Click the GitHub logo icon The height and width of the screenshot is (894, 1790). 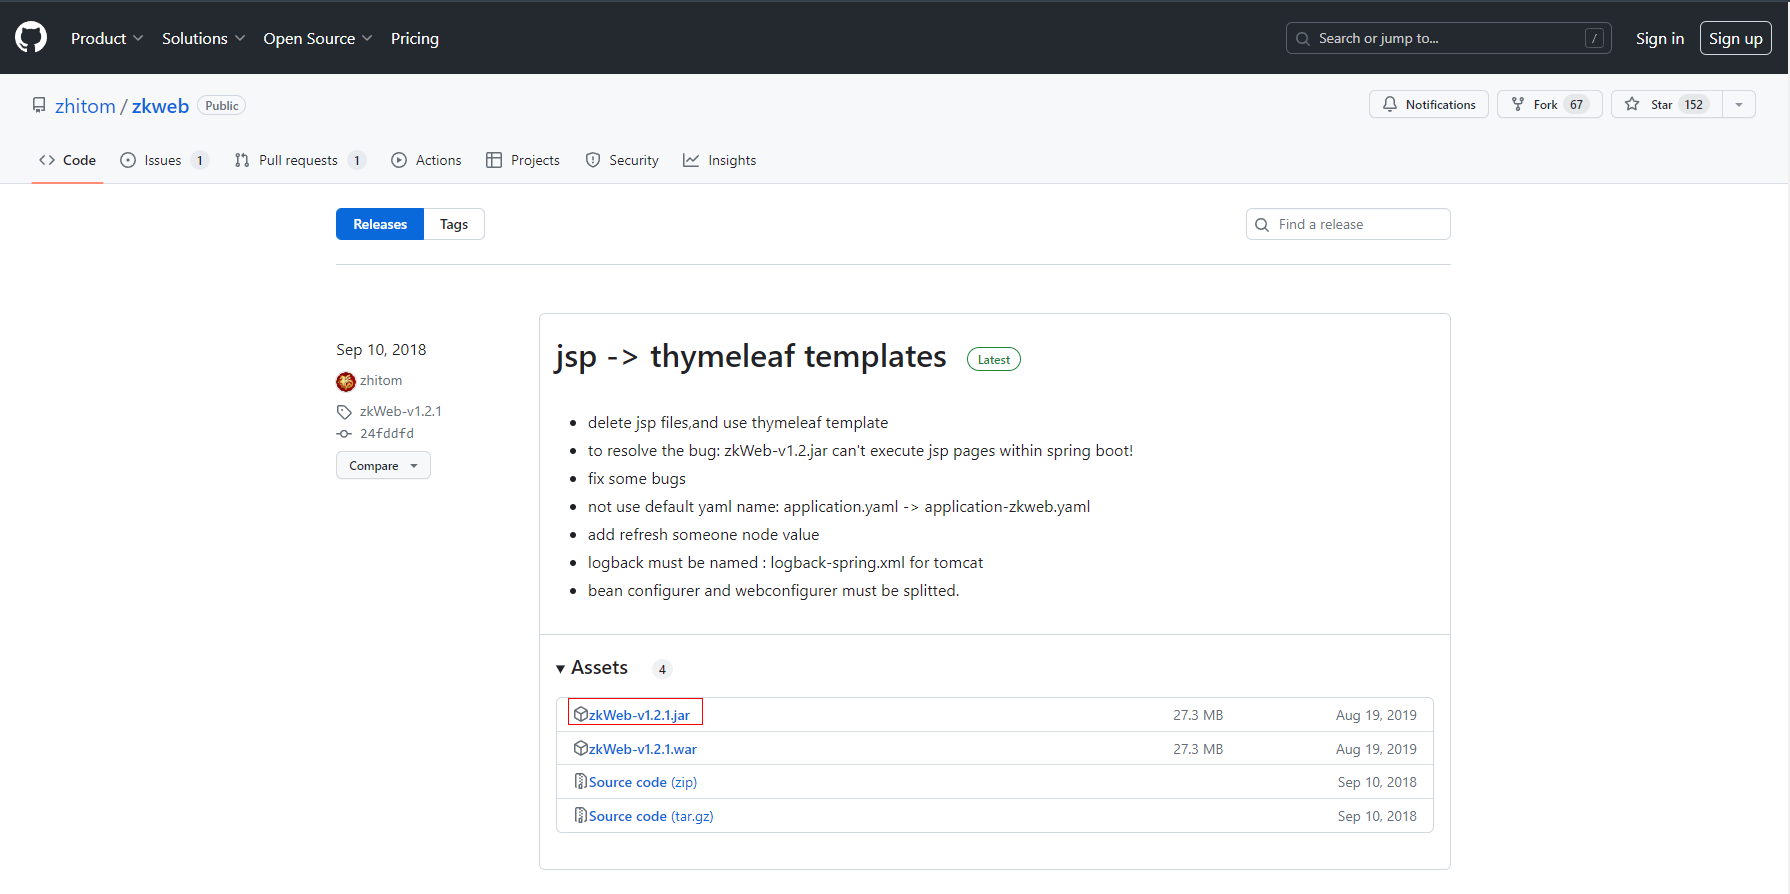[x=31, y=38]
